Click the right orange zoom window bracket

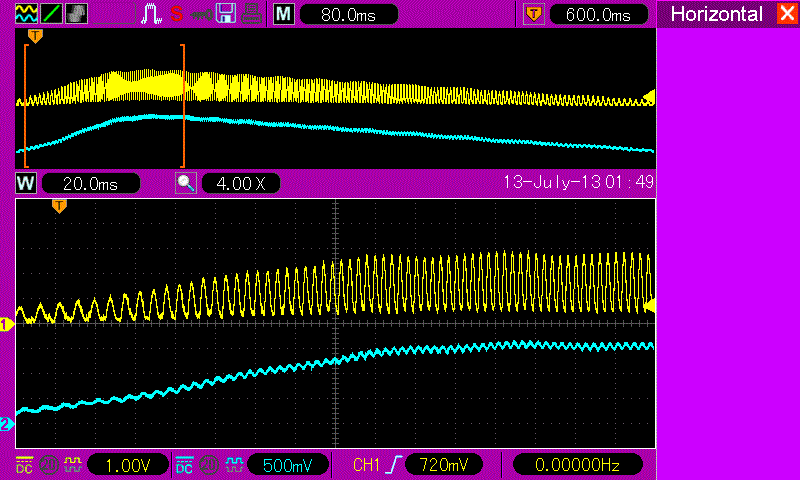tap(183, 106)
